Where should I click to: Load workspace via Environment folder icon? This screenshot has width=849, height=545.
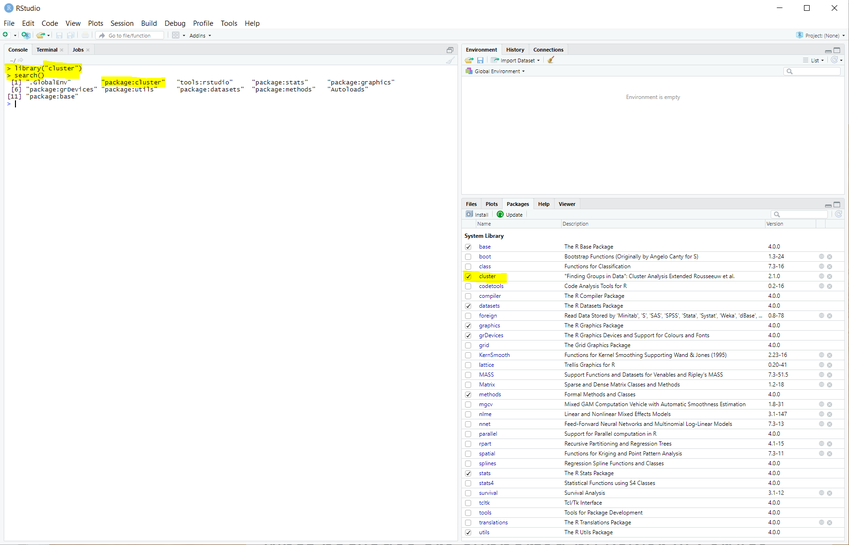(469, 60)
